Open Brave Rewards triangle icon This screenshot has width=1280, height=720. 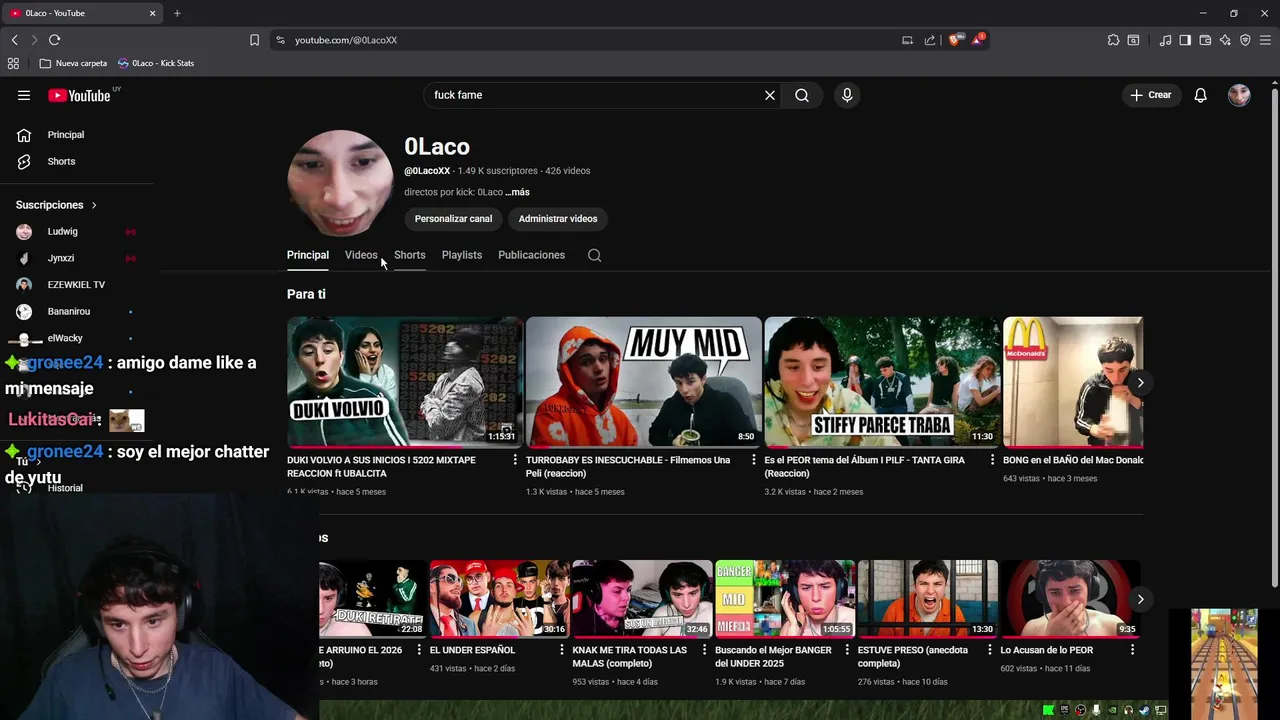coord(978,40)
